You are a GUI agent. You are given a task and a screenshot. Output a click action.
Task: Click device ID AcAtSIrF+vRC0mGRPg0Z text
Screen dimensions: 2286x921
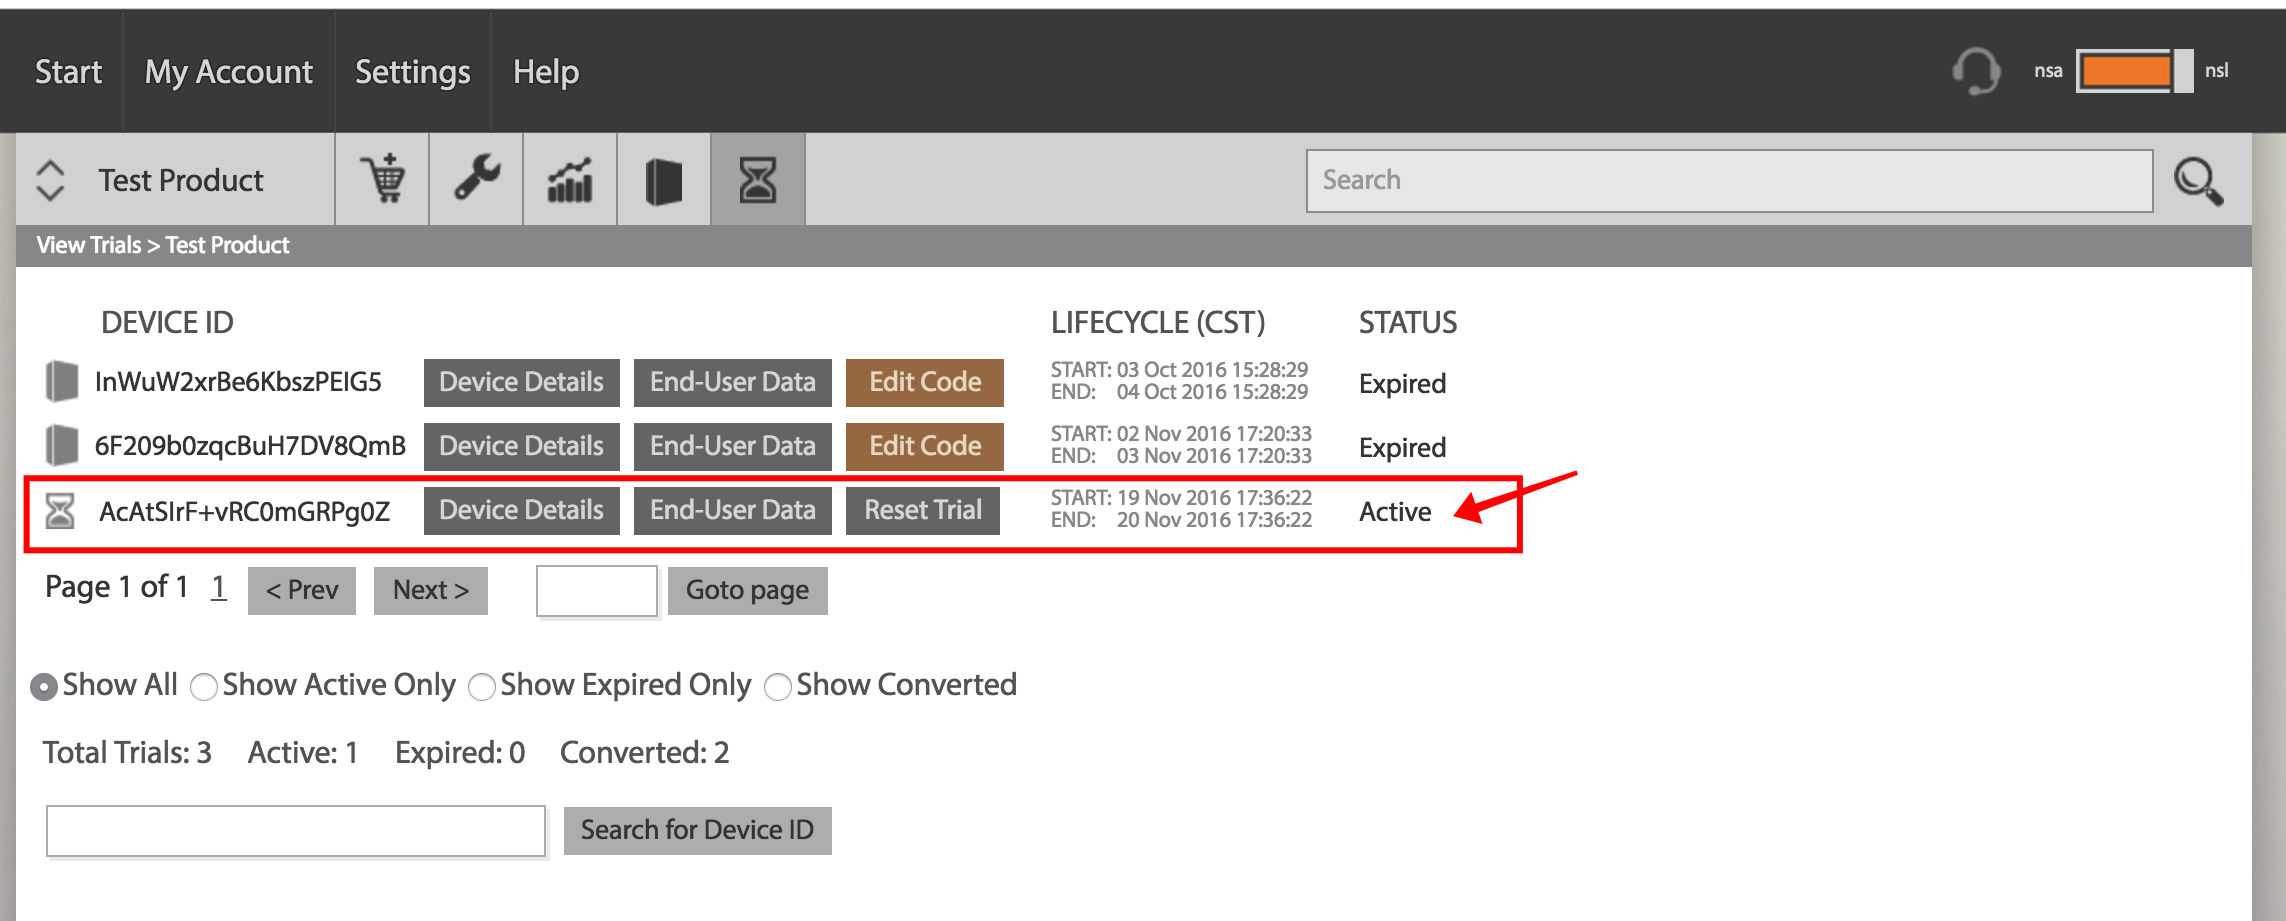[244, 512]
